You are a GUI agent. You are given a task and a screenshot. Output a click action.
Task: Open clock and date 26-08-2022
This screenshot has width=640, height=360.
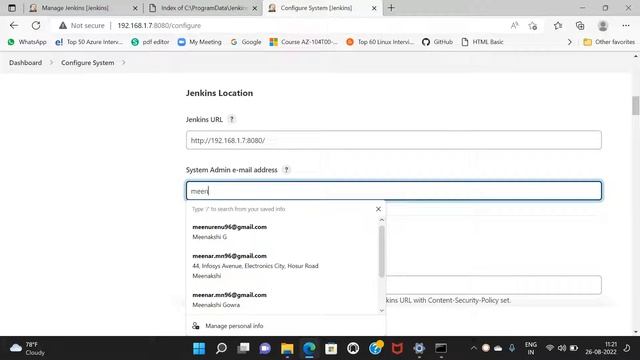[601, 348]
